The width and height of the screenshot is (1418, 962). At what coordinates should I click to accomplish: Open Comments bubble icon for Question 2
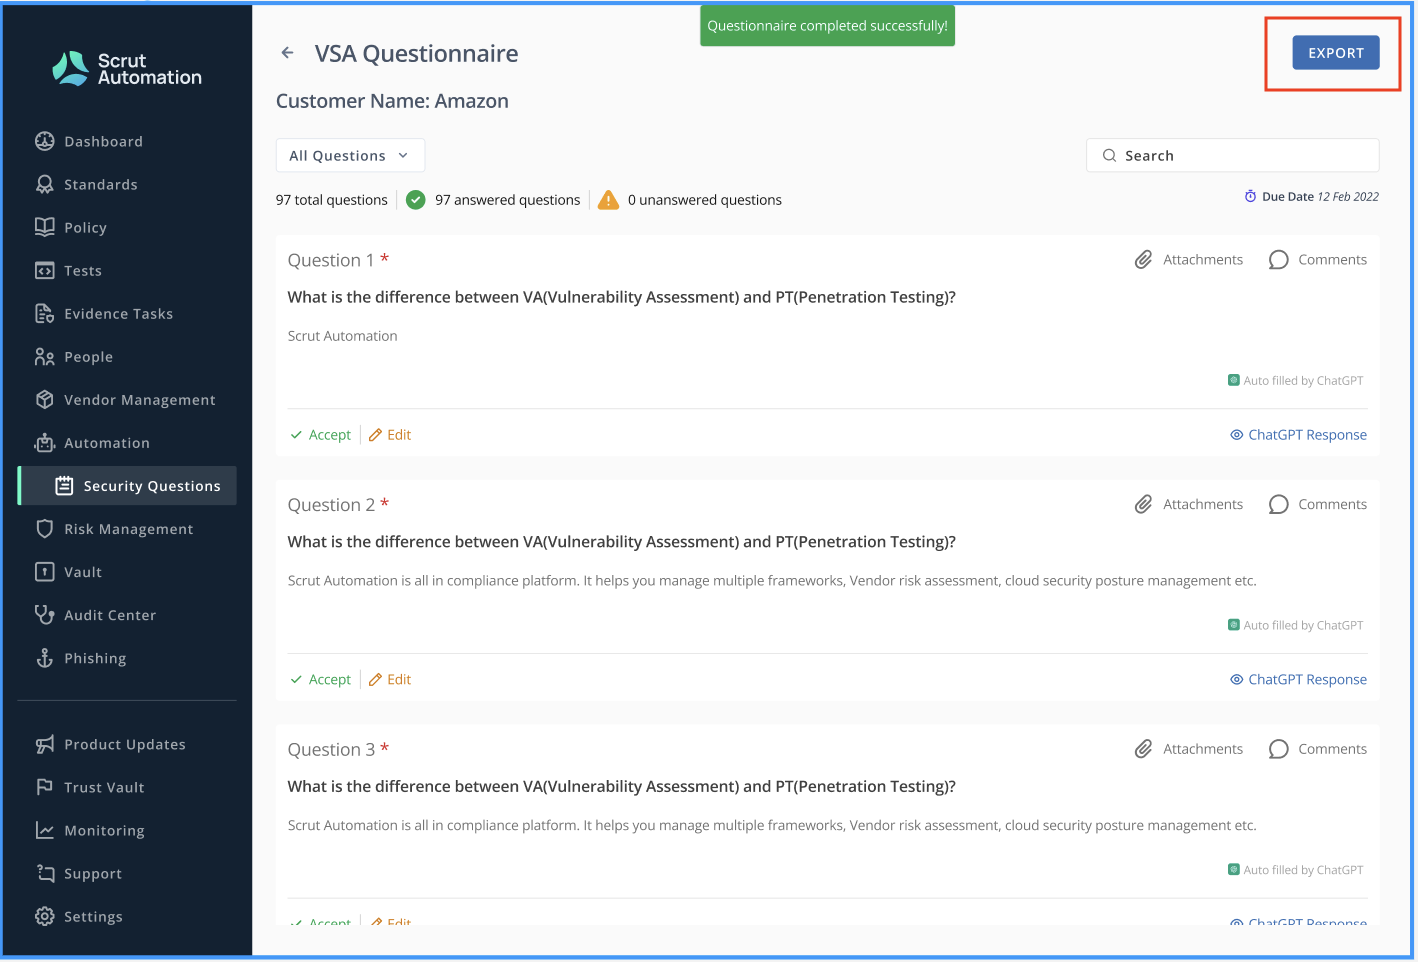1278,505
